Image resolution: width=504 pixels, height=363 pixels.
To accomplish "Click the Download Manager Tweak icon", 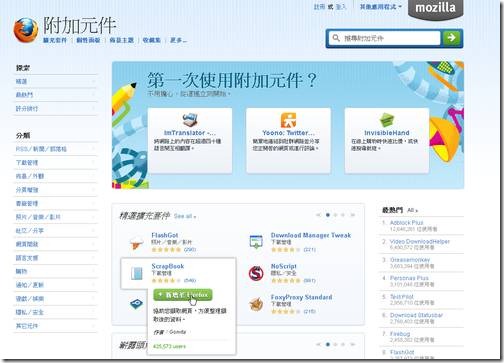I will (x=256, y=242).
